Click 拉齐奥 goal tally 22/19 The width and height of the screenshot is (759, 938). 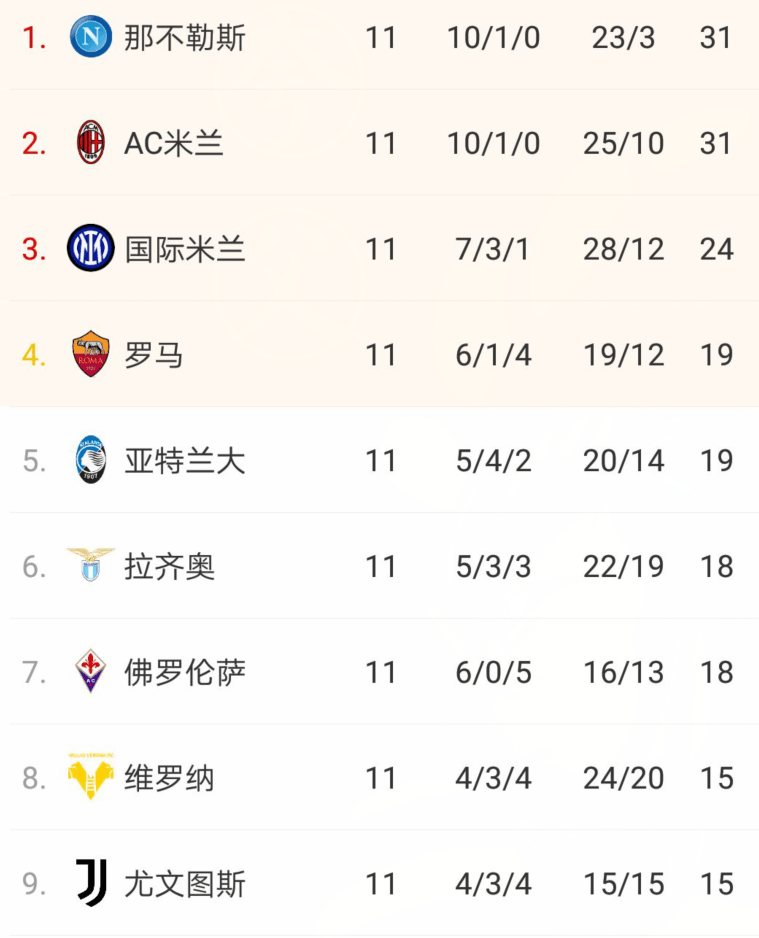click(623, 567)
